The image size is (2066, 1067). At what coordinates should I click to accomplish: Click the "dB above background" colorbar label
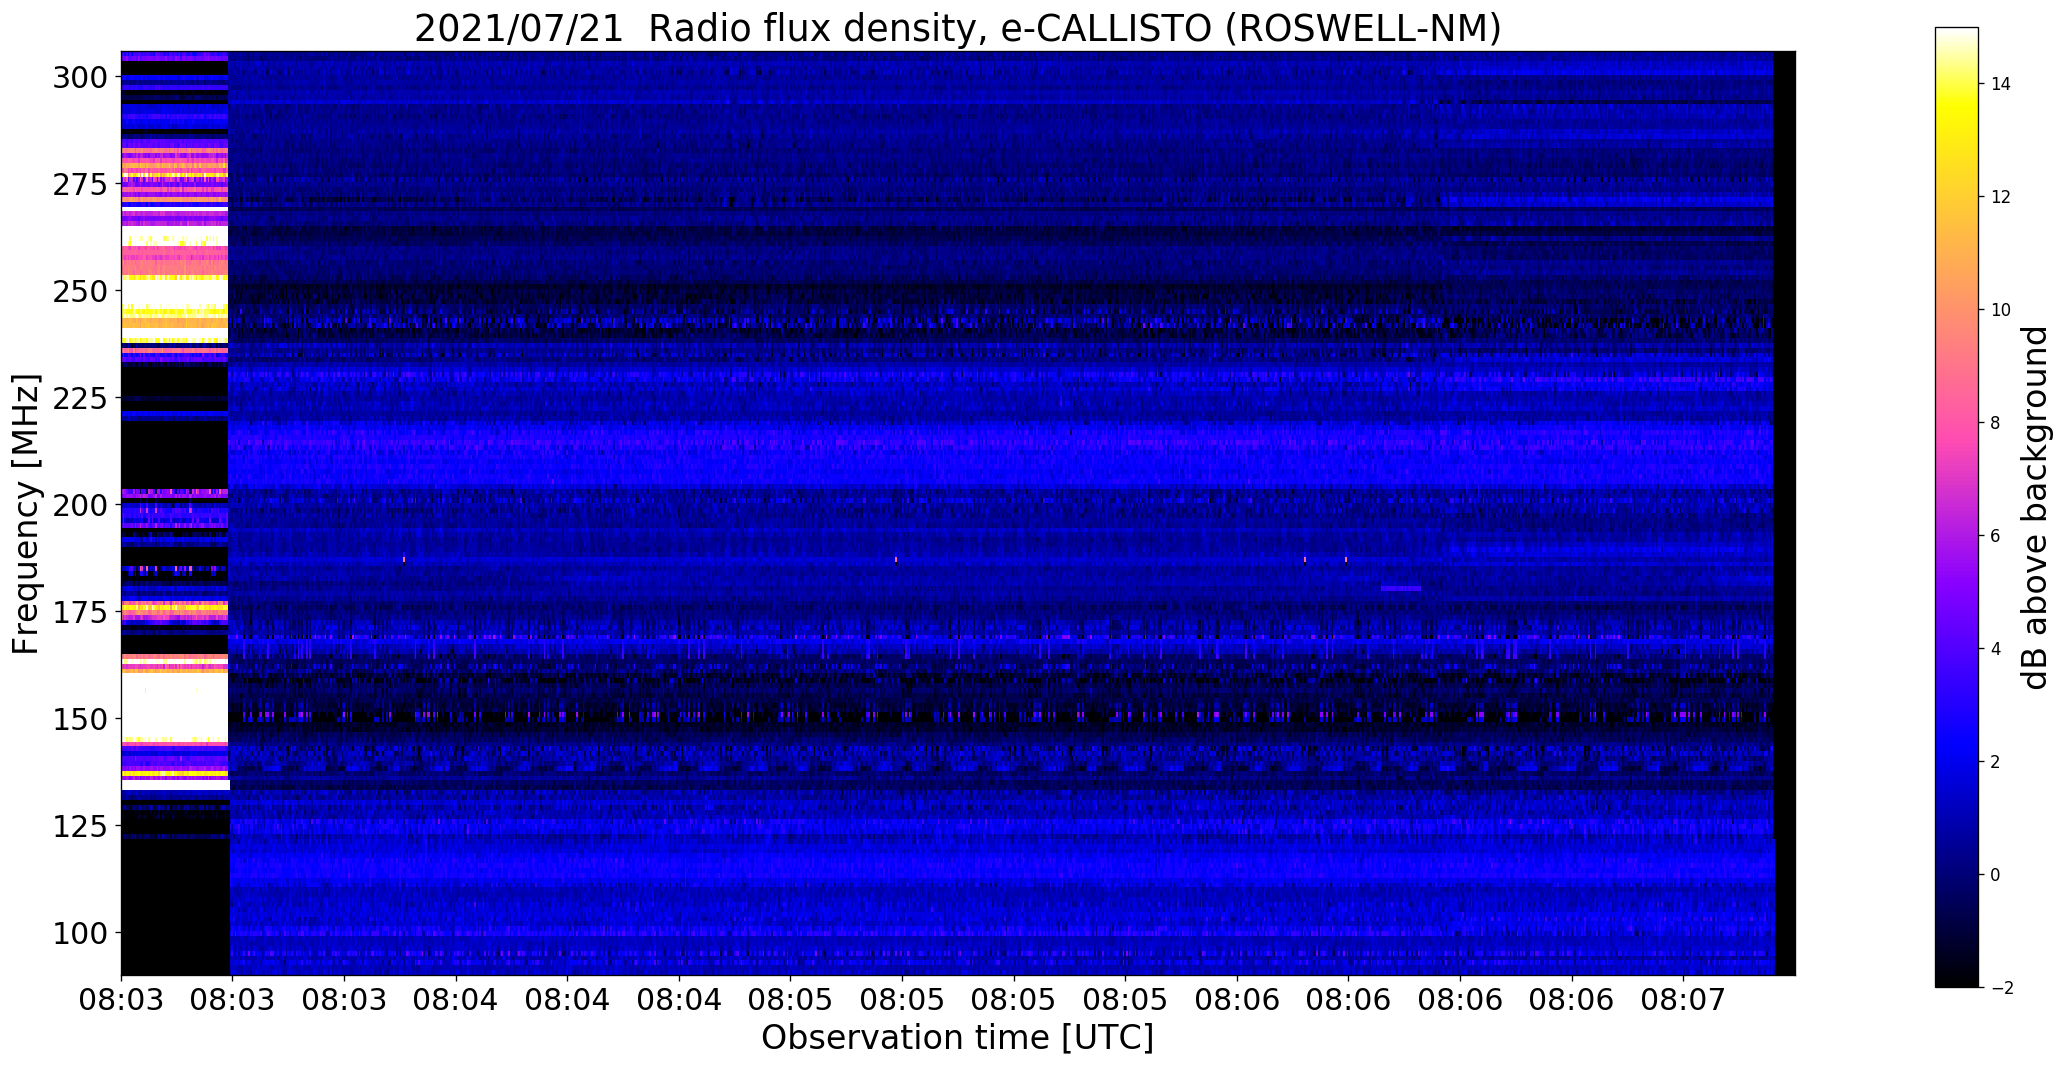coord(2035,508)
